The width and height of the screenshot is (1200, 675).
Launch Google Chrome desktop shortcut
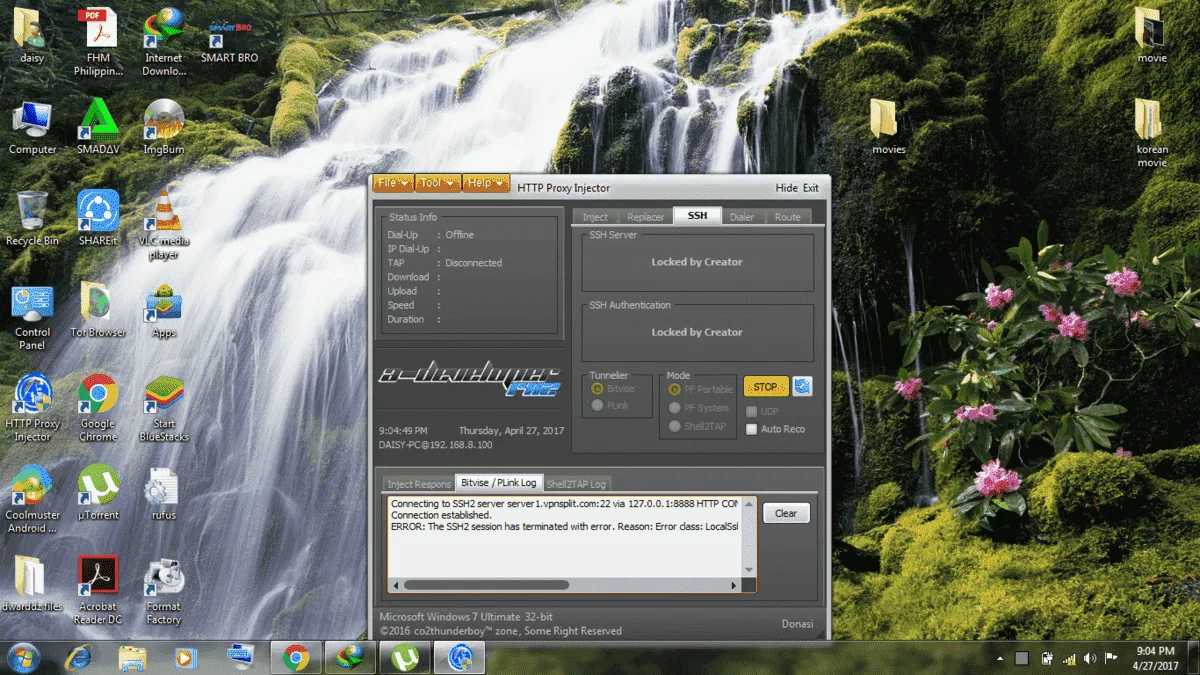[98, 408]
